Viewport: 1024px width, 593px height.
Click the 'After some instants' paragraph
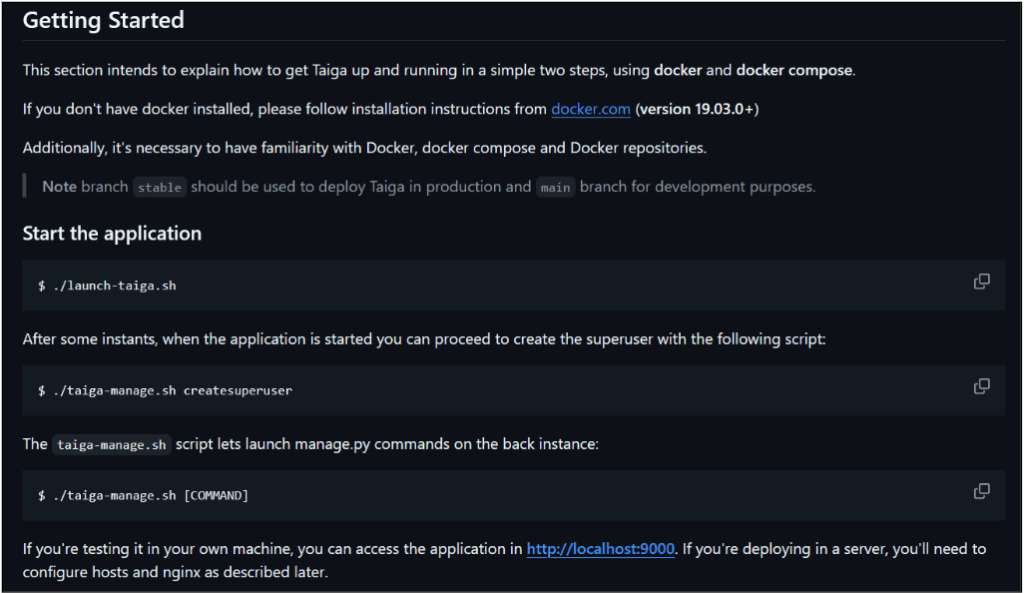click(x=424, y=339)
